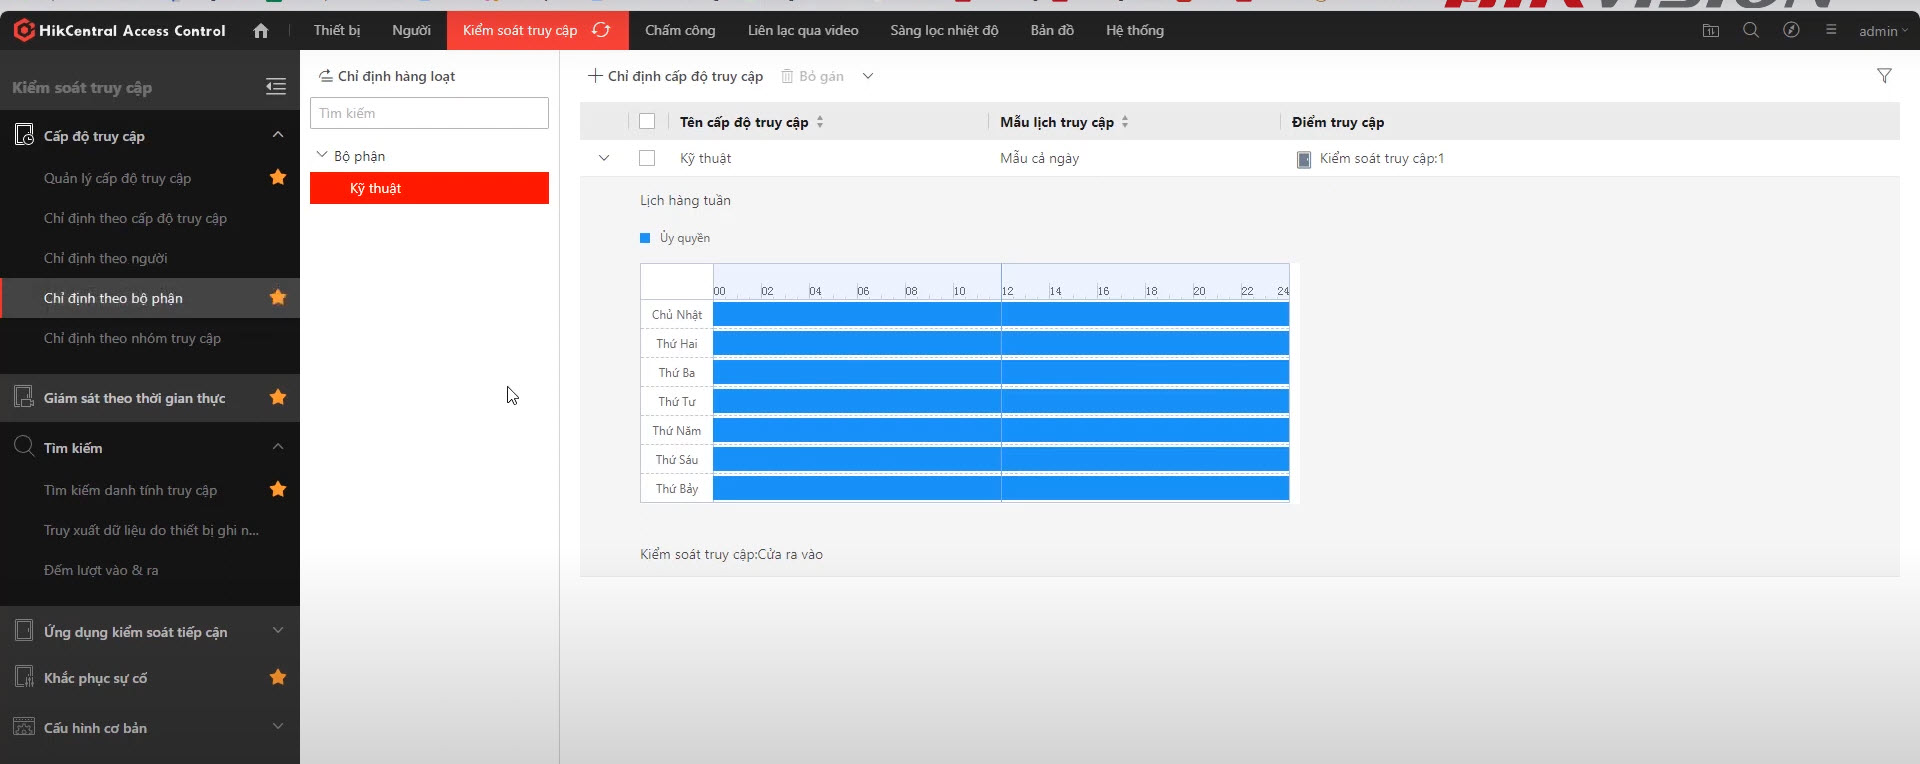Open the dropdown arrow next to Bỏ gán
Image resolution: width=1920 pixels, height=764 pixels.
point(868,76)
